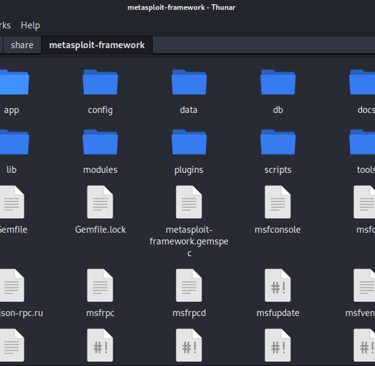The height and width of the screenshot is (366, 375).
Task: Click the window title metasploit-framework - Thunar
Action: tap(181, 7)
